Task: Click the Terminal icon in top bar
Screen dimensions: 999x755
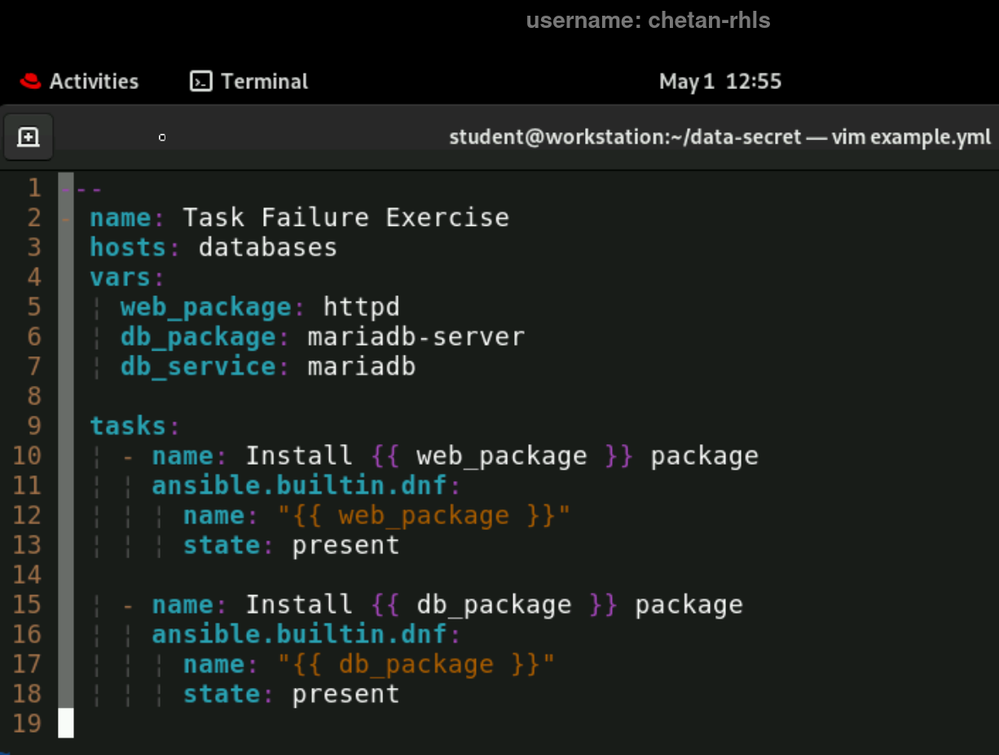Action: (x=201, y=82)
